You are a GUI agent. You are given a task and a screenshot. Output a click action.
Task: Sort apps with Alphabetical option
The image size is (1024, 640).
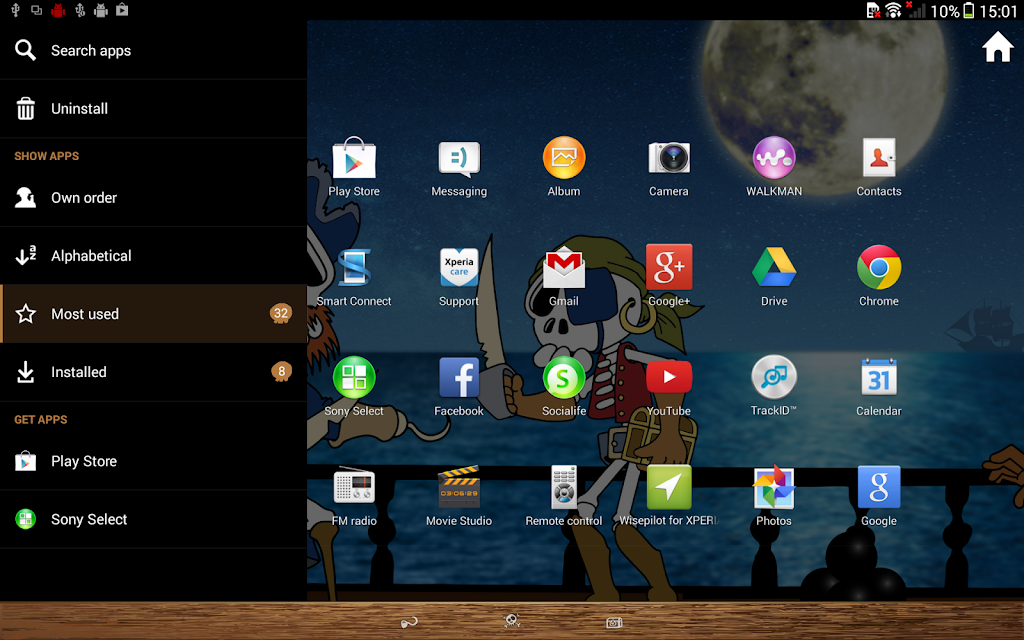(x=153, y=255)
